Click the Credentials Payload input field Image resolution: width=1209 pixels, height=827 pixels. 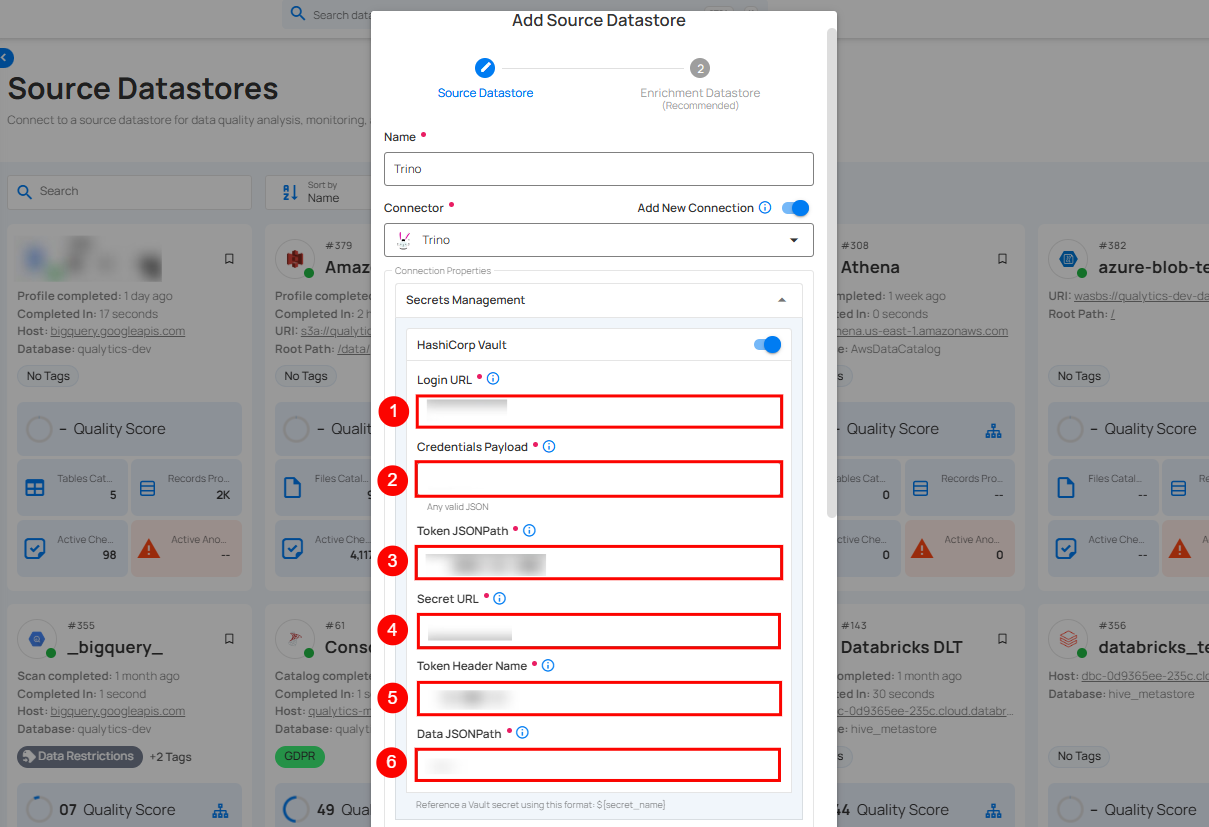tap(598, 480)
